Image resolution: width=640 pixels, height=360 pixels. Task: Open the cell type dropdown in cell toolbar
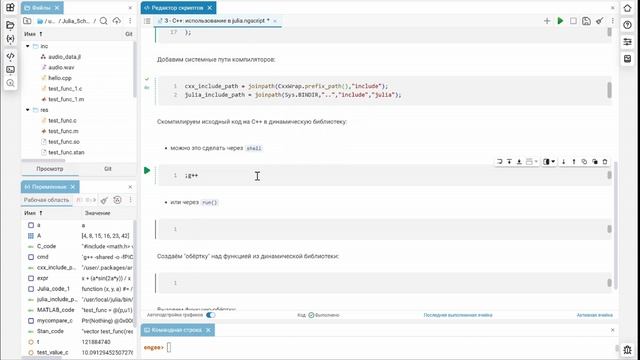(x=531, y=162)
